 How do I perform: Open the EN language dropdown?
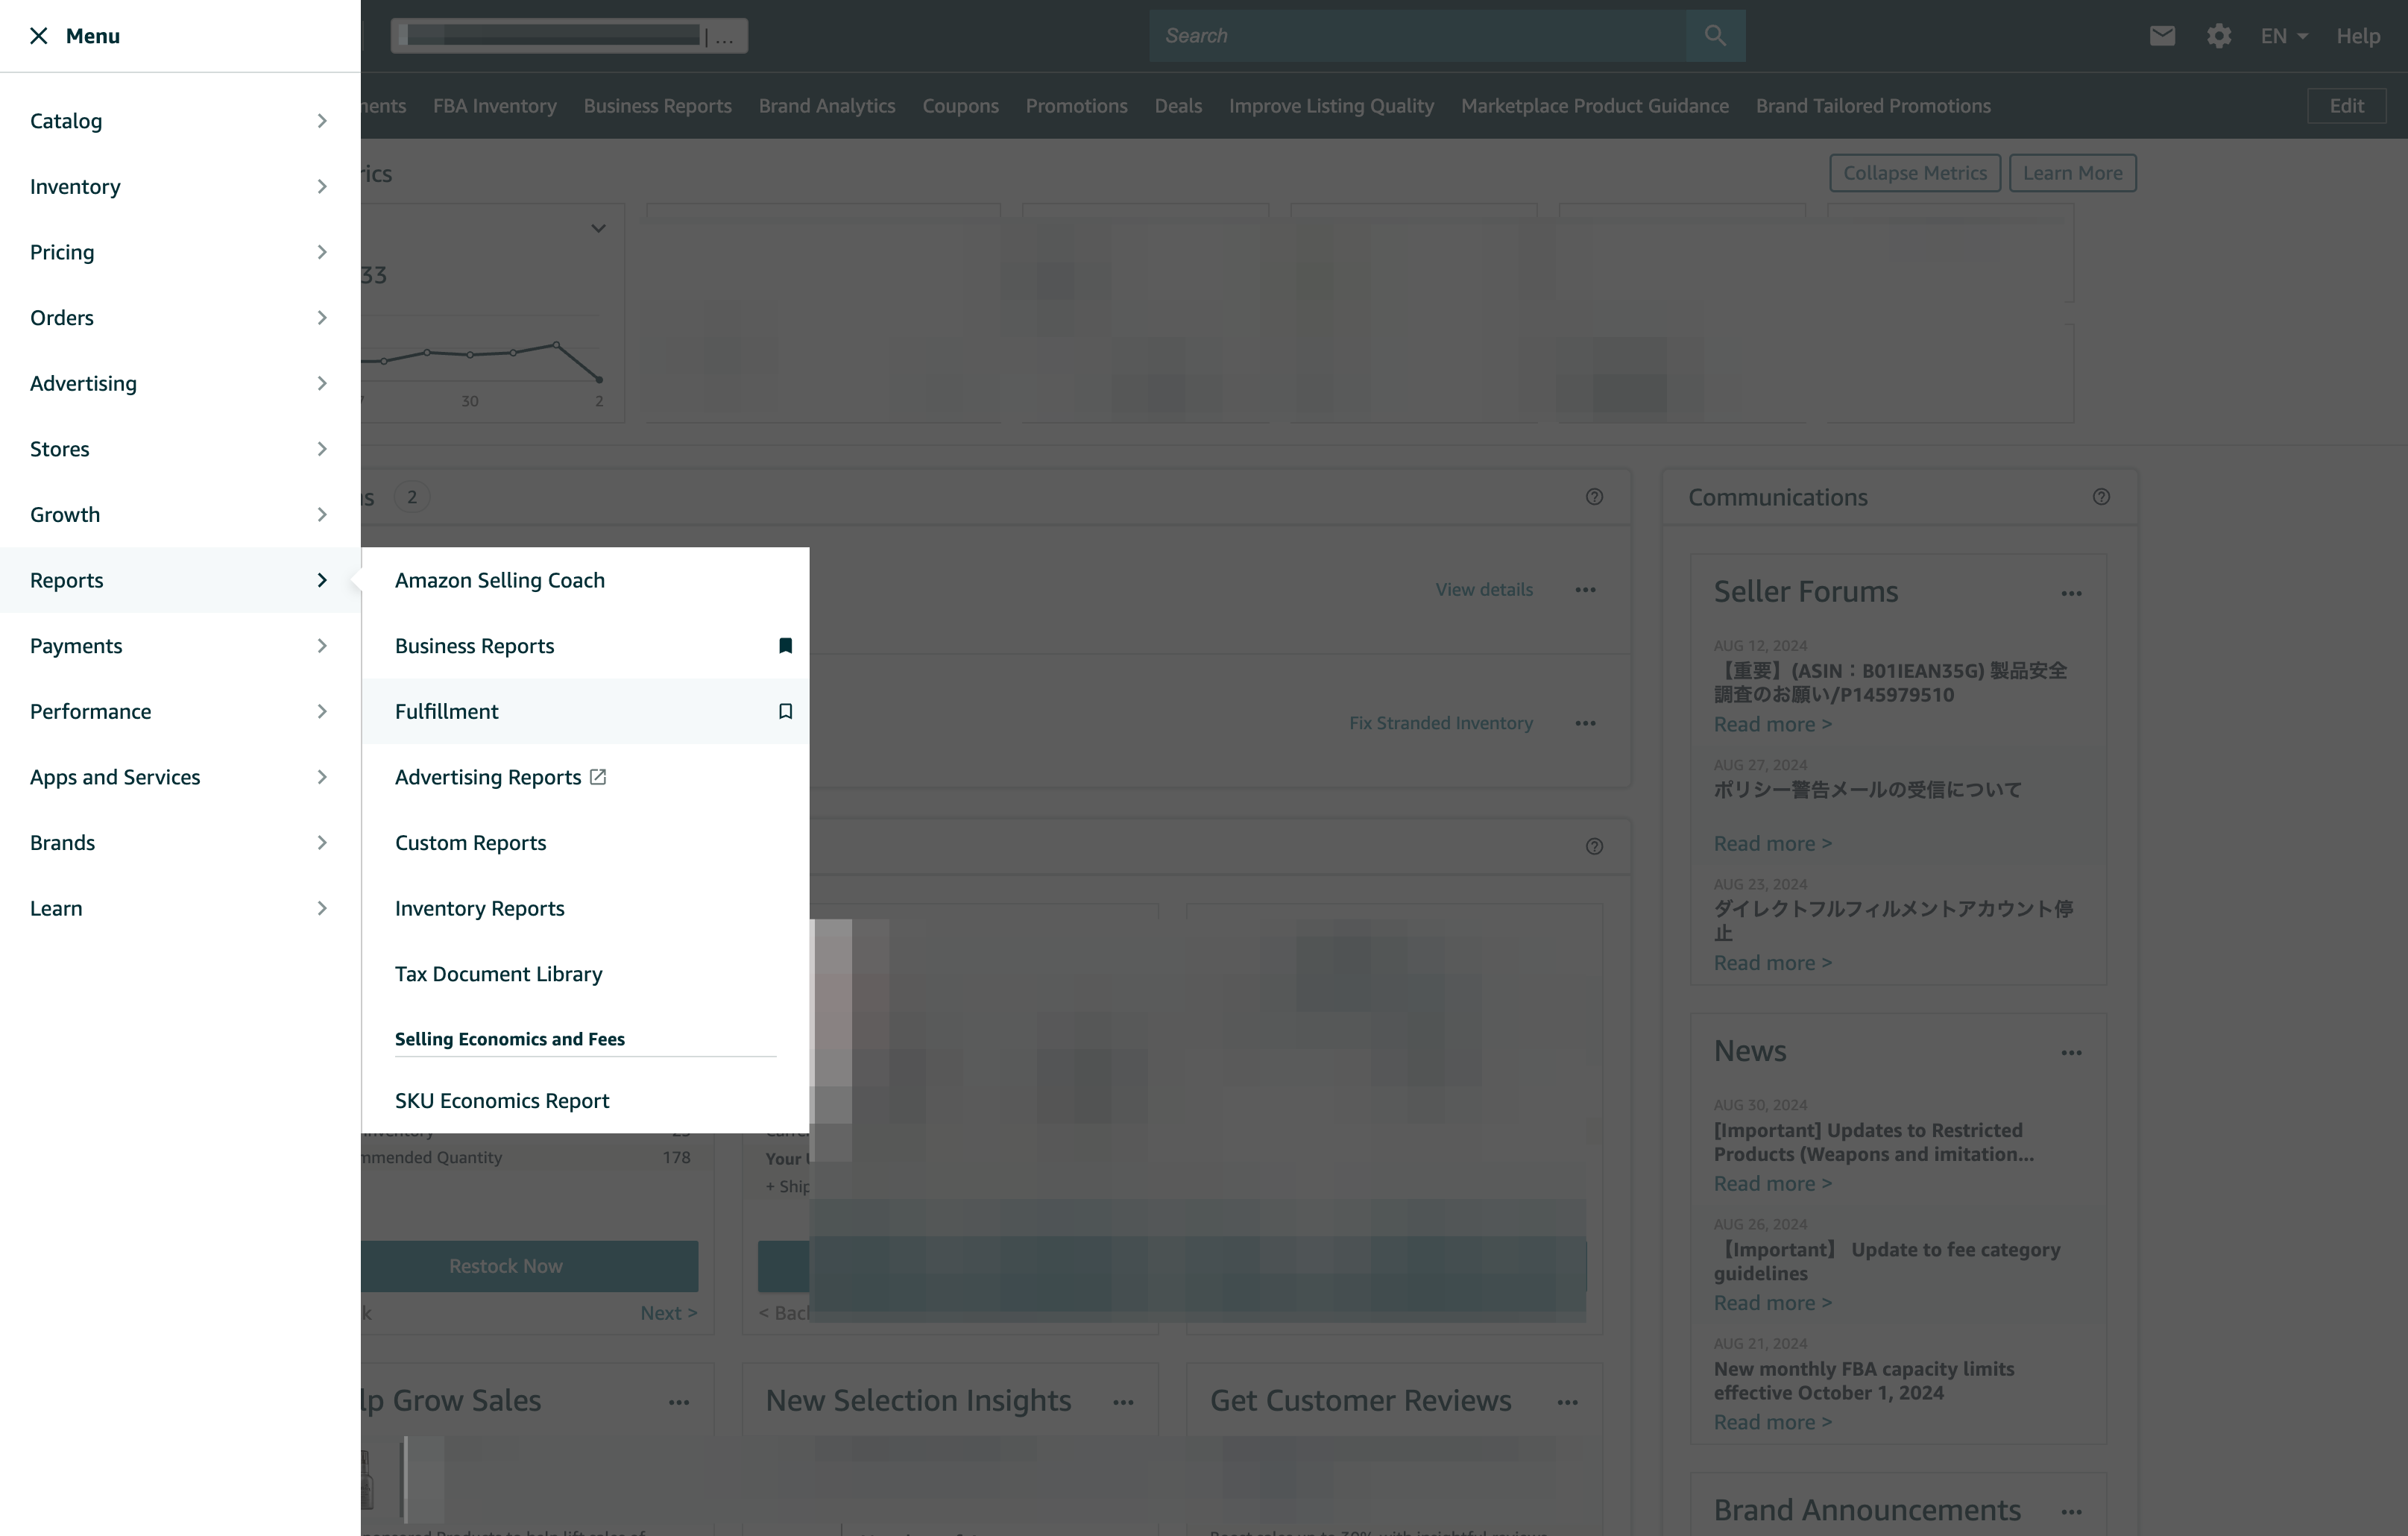click(x=2284, y=36)
